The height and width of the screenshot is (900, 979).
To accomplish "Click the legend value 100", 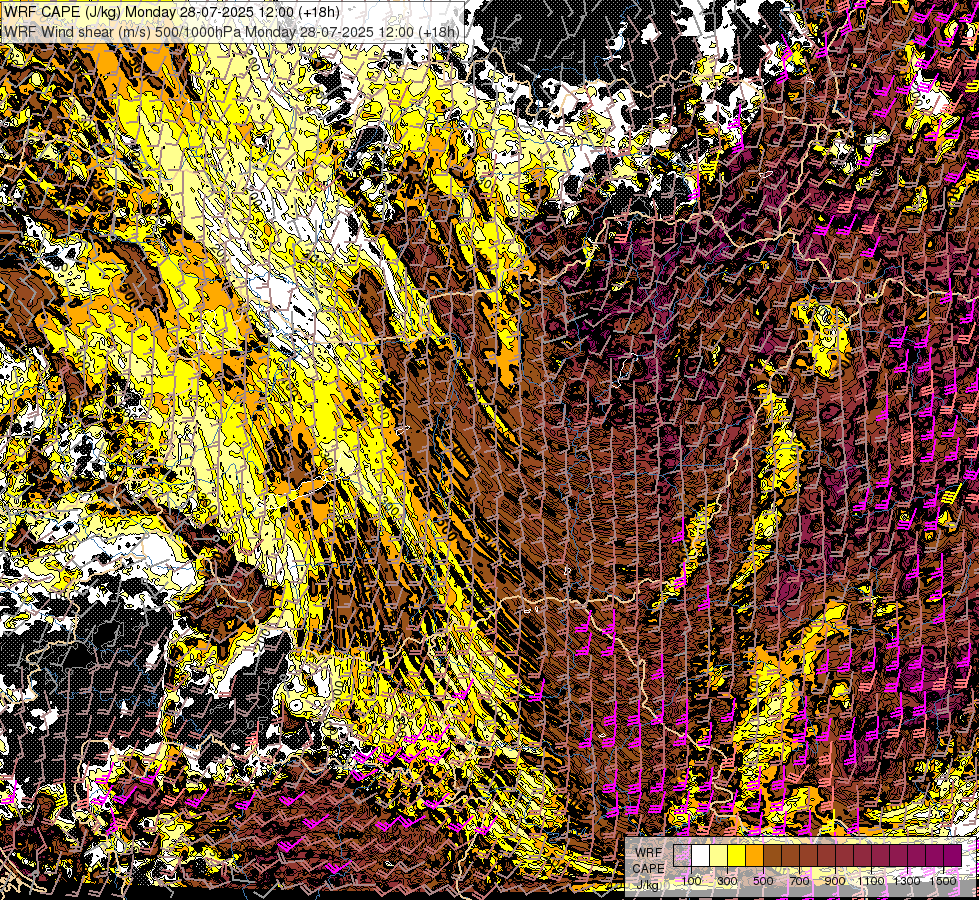I will (x=691, y=881).
